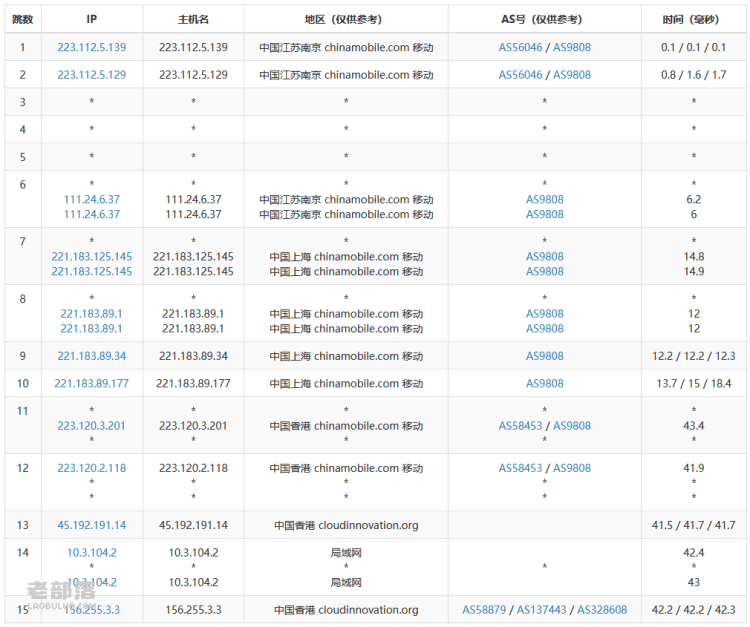The image size is (750, 627).
Task: Open the 223.112.5.129 IP link in hop 2
Action: click(92, 75)
